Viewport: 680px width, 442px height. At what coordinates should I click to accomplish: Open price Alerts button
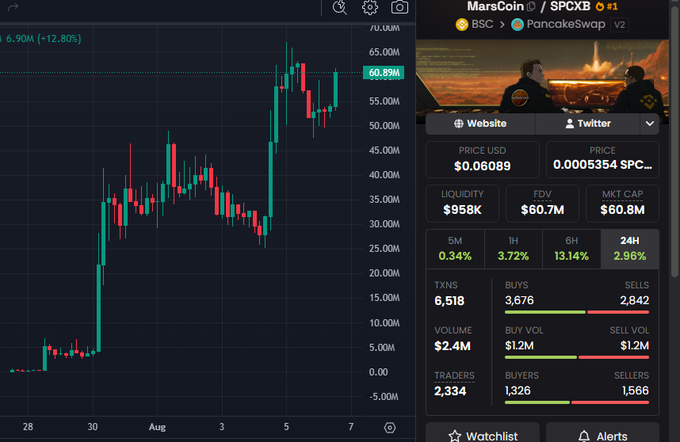tap(602, 434)
